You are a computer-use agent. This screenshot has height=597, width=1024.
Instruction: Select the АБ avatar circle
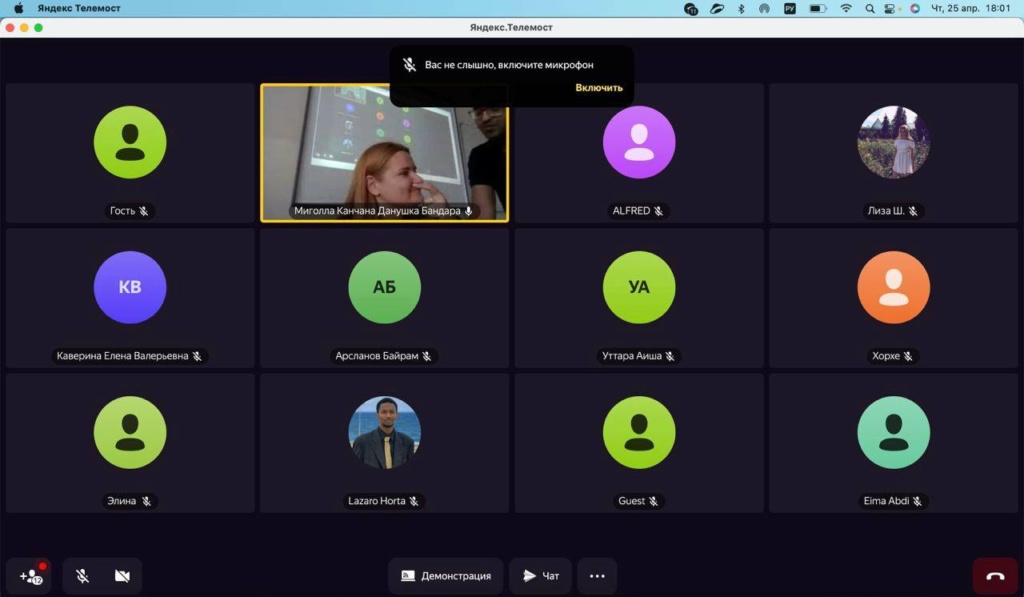[x=384, y=287]
